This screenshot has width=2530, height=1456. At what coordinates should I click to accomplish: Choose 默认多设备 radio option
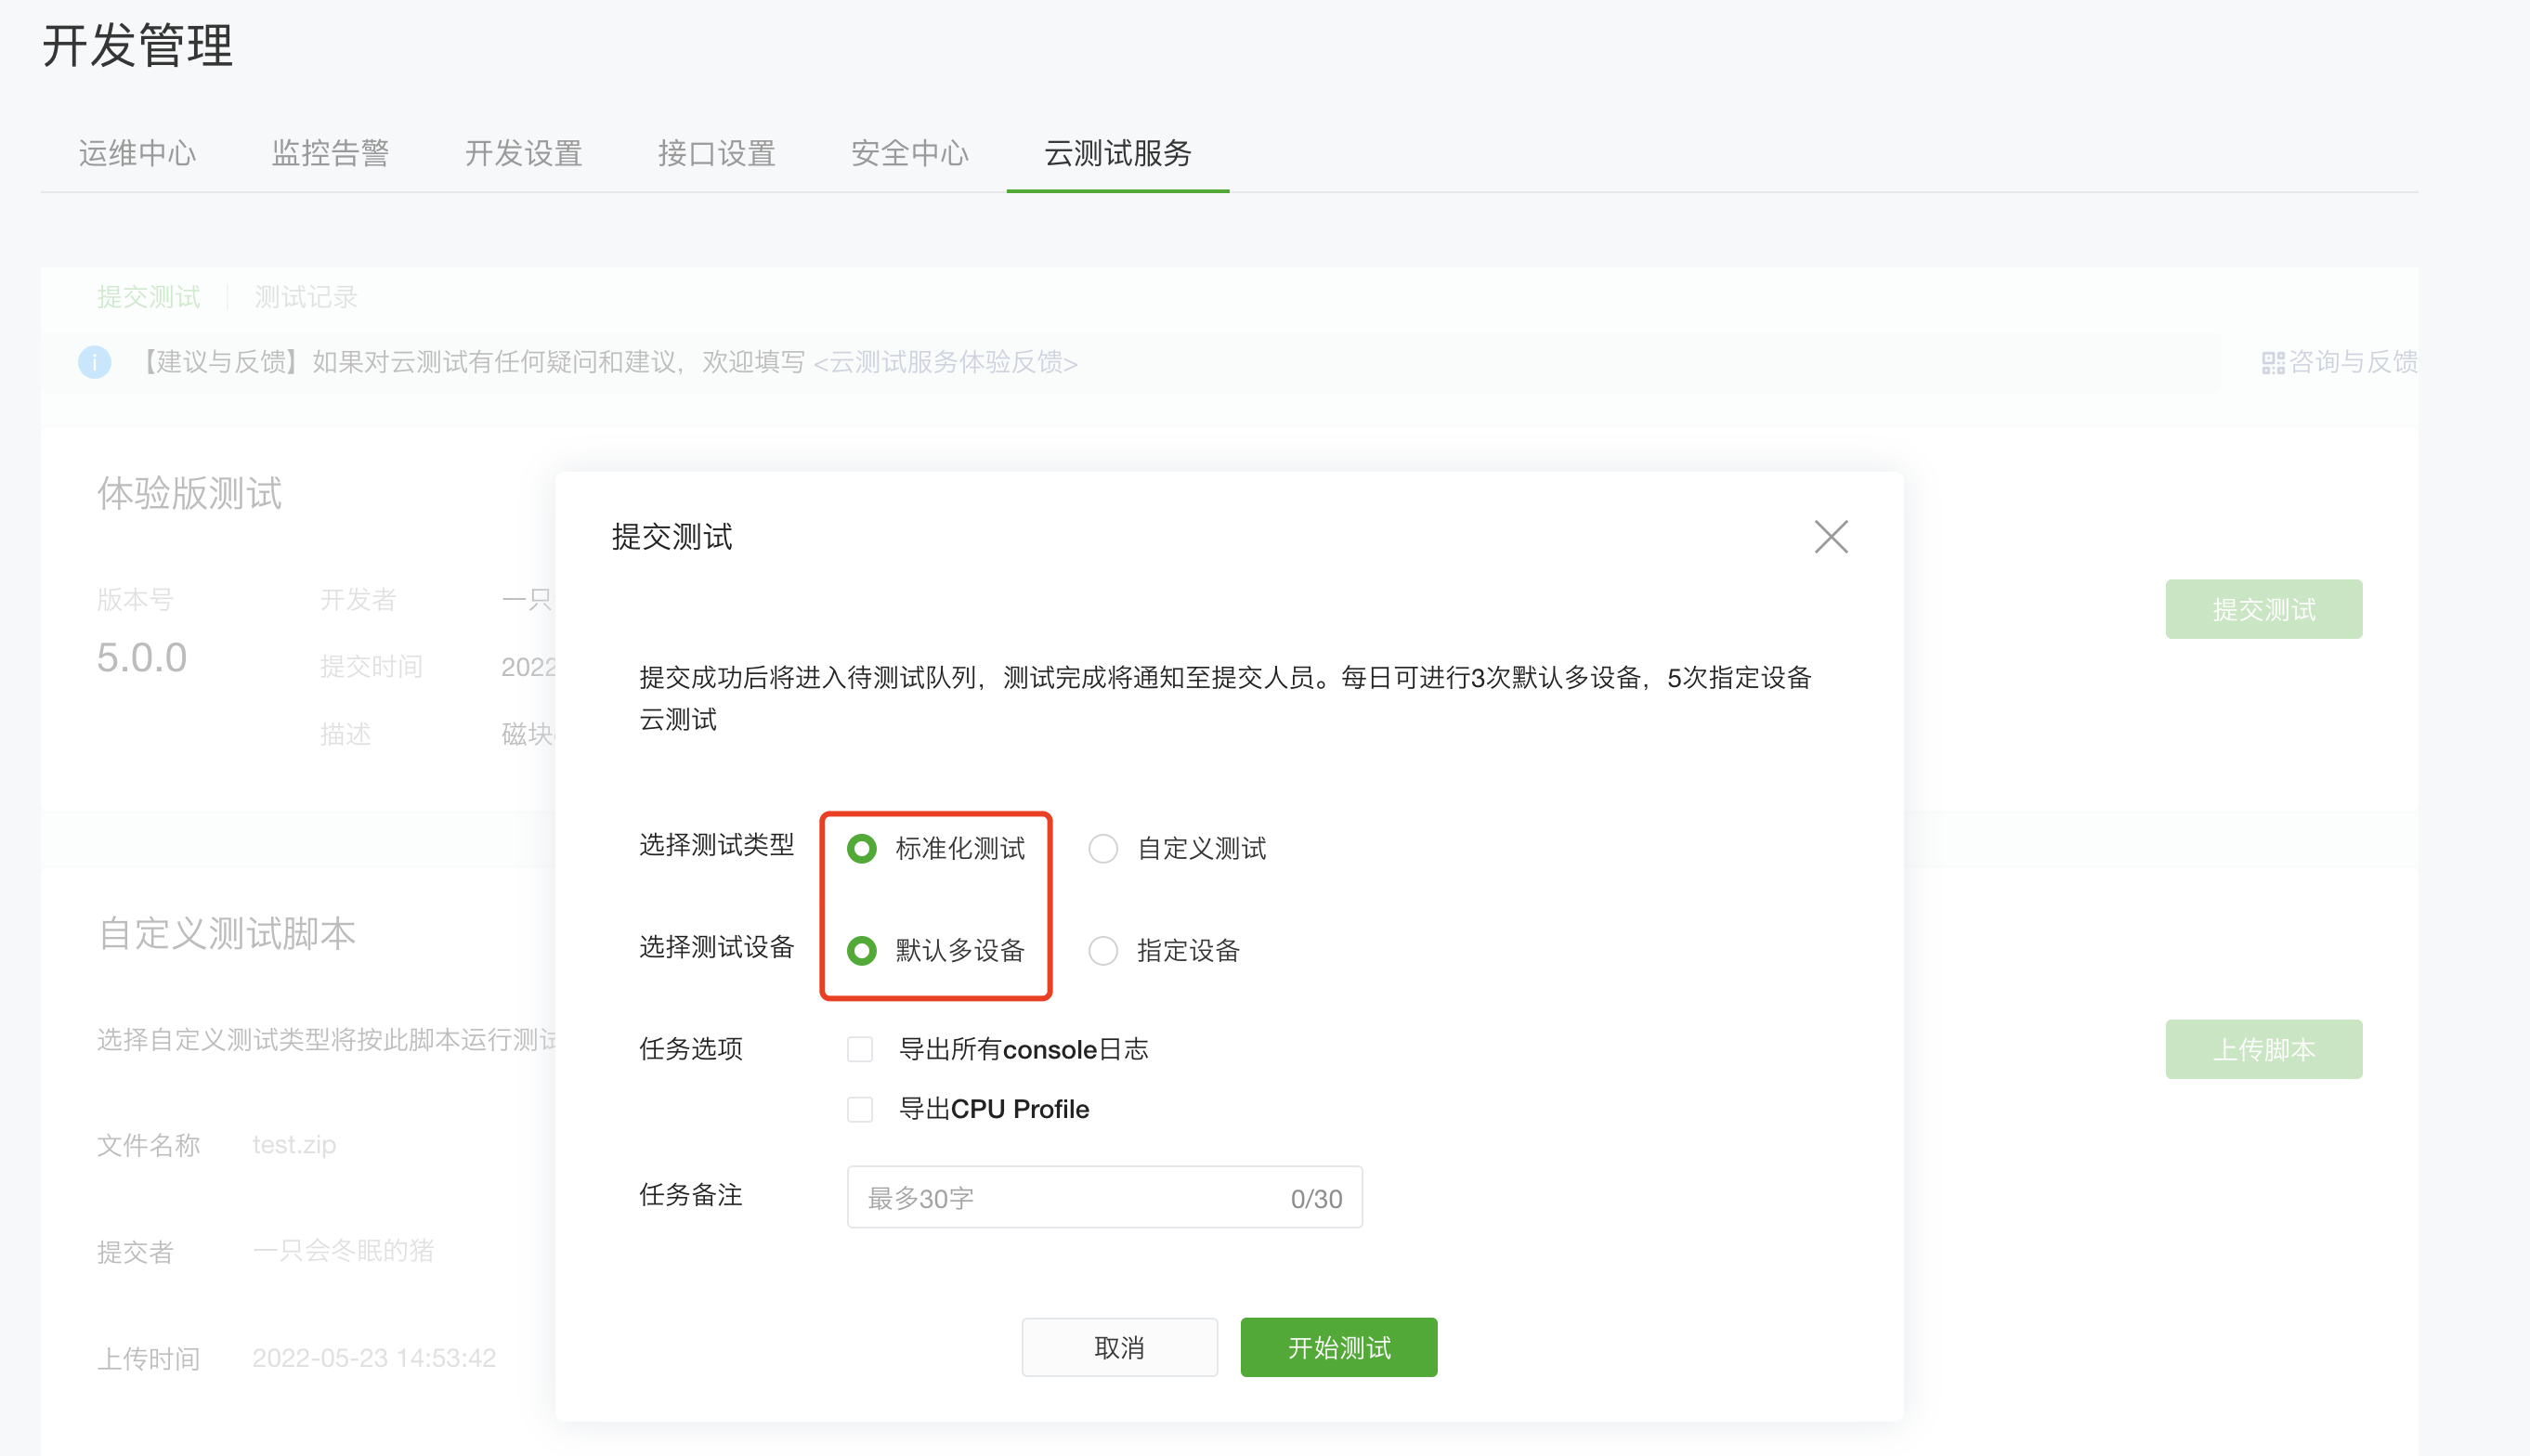(861, 950)
